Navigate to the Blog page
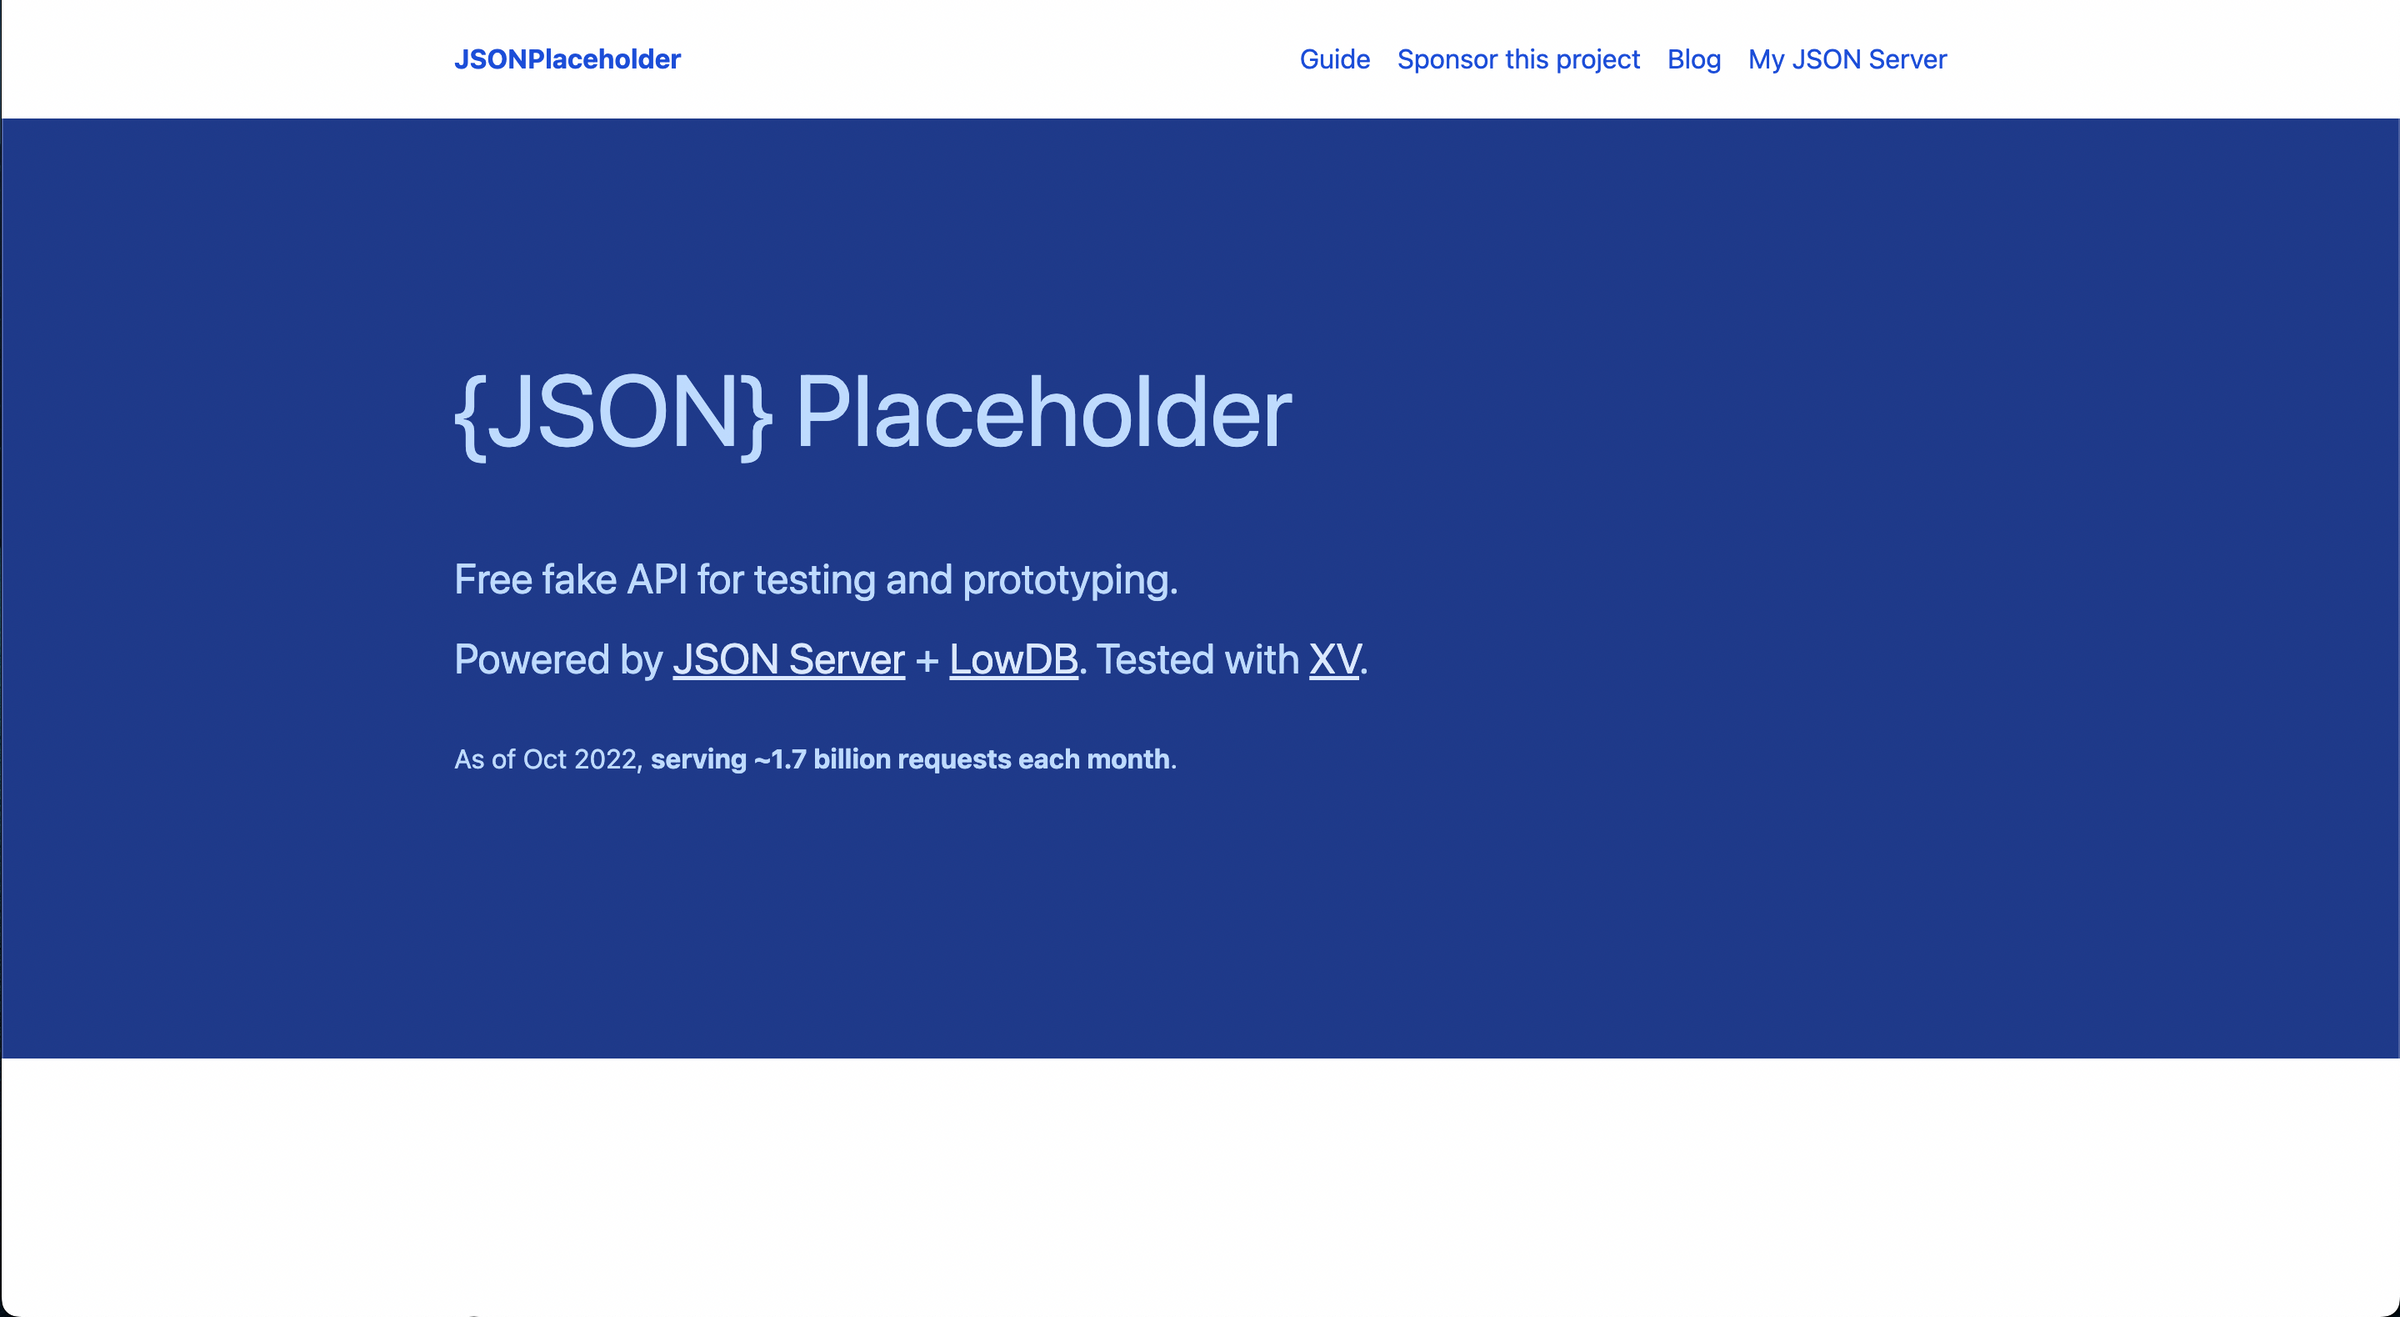 [x=1693, y=58]
